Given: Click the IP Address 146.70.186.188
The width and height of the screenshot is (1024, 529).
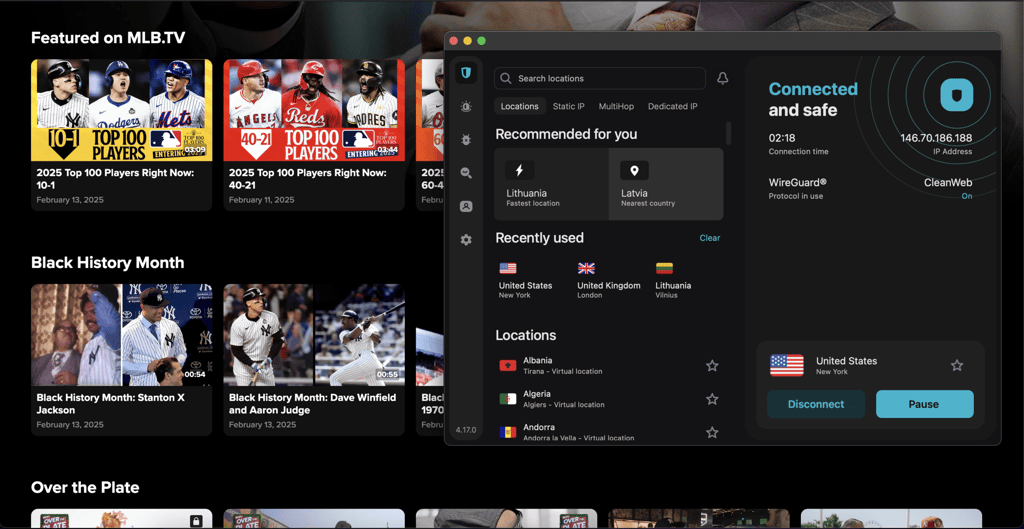Looking at the screenshot, I should click(936, 138).
